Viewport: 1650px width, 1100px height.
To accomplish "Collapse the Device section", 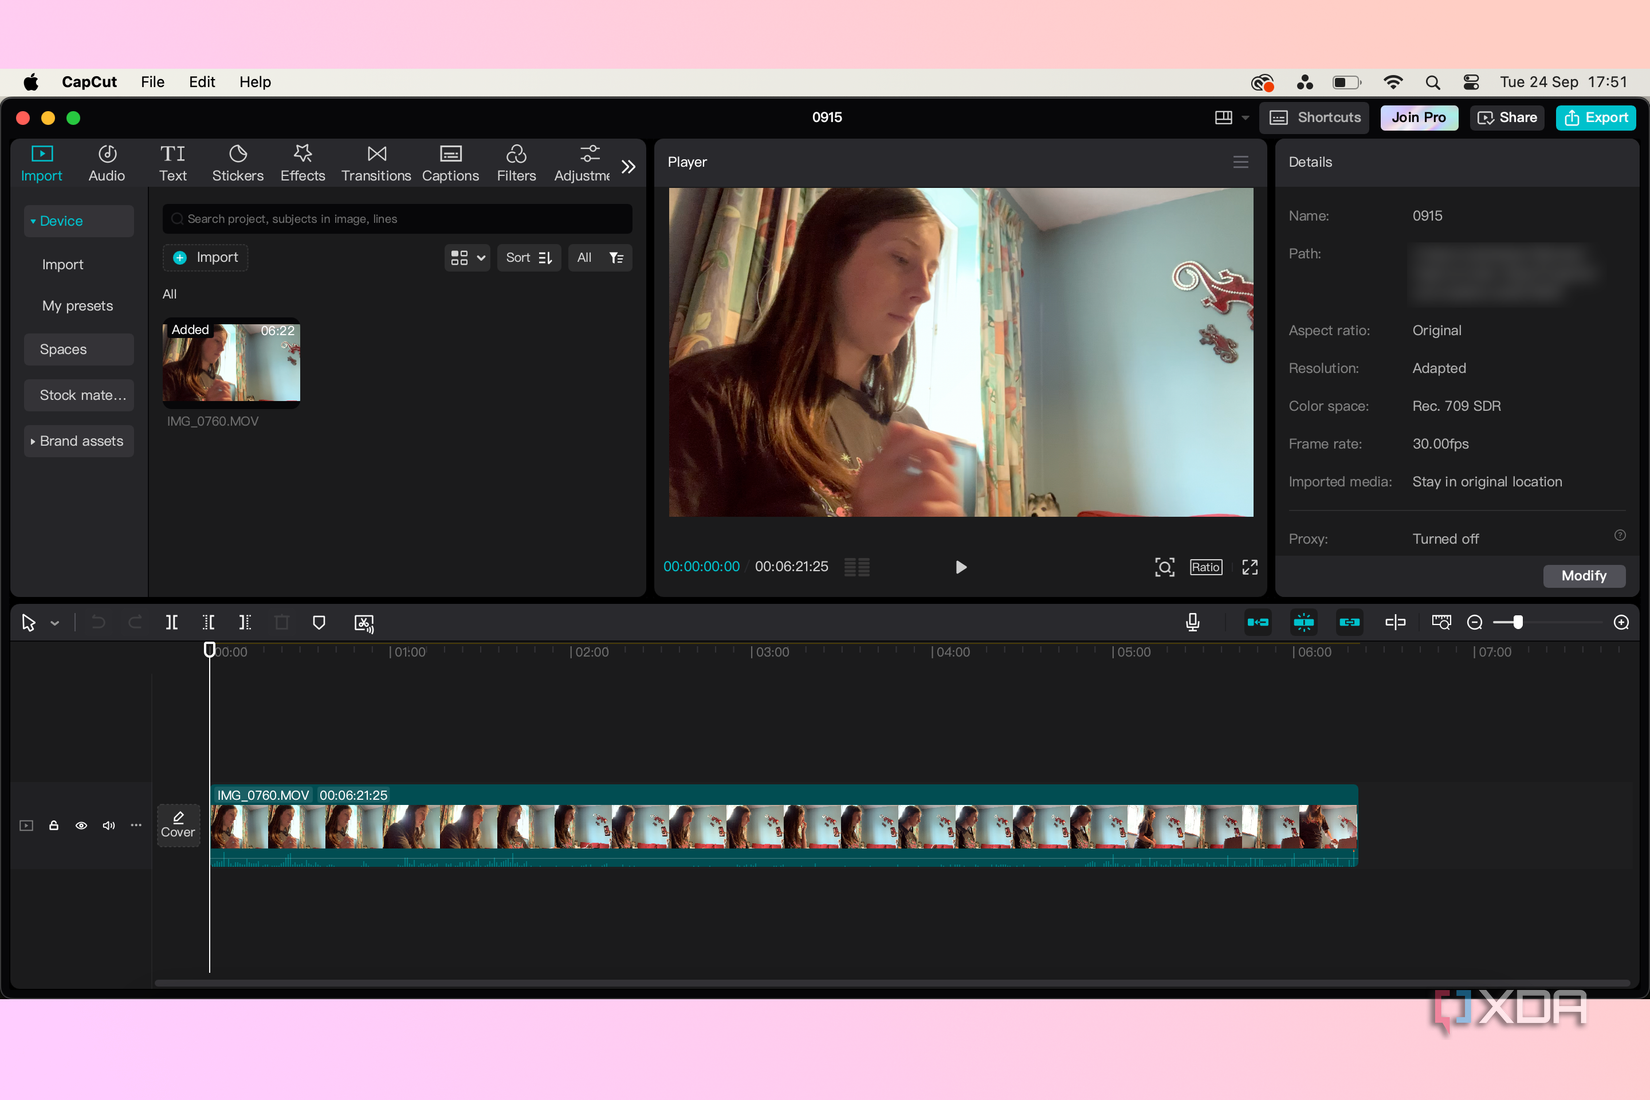I will click(79, 221).
